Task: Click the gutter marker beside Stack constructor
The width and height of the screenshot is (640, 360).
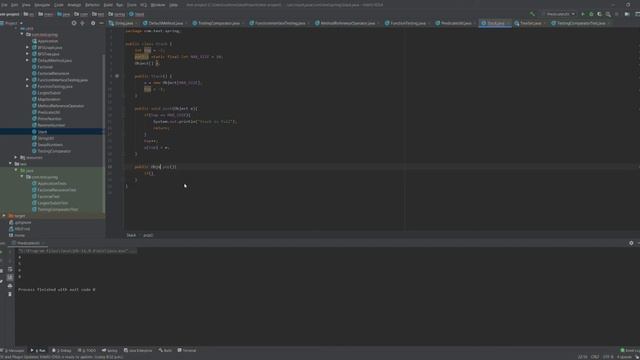Action: pos(117,76)
